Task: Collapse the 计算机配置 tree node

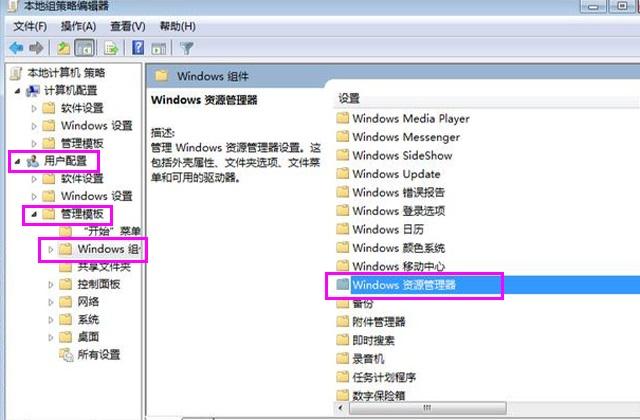Action: coord(19,91)
